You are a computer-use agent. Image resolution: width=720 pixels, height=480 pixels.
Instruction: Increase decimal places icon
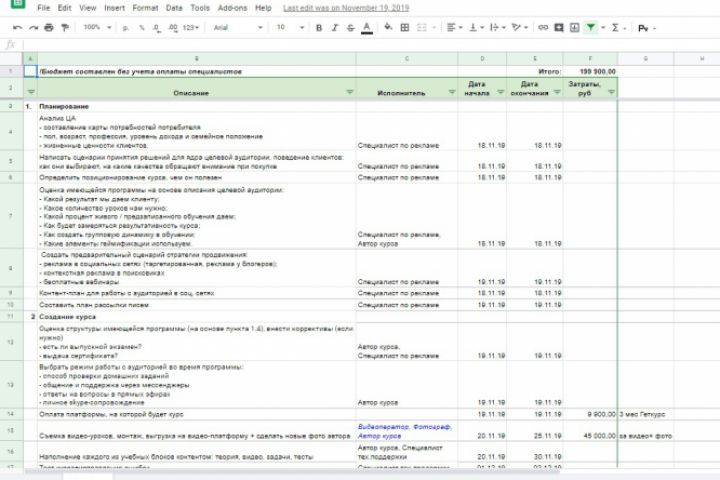[173, 28]
